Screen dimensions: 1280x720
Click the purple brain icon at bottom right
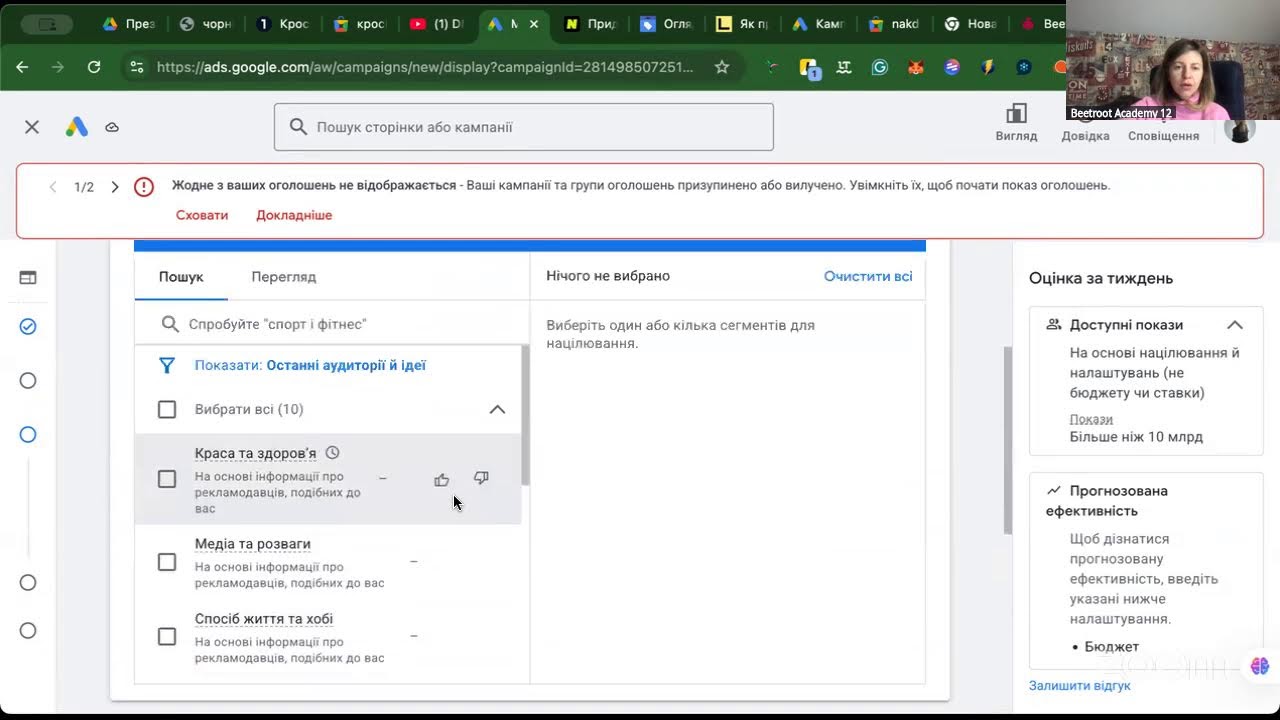tap(1259, 666)
